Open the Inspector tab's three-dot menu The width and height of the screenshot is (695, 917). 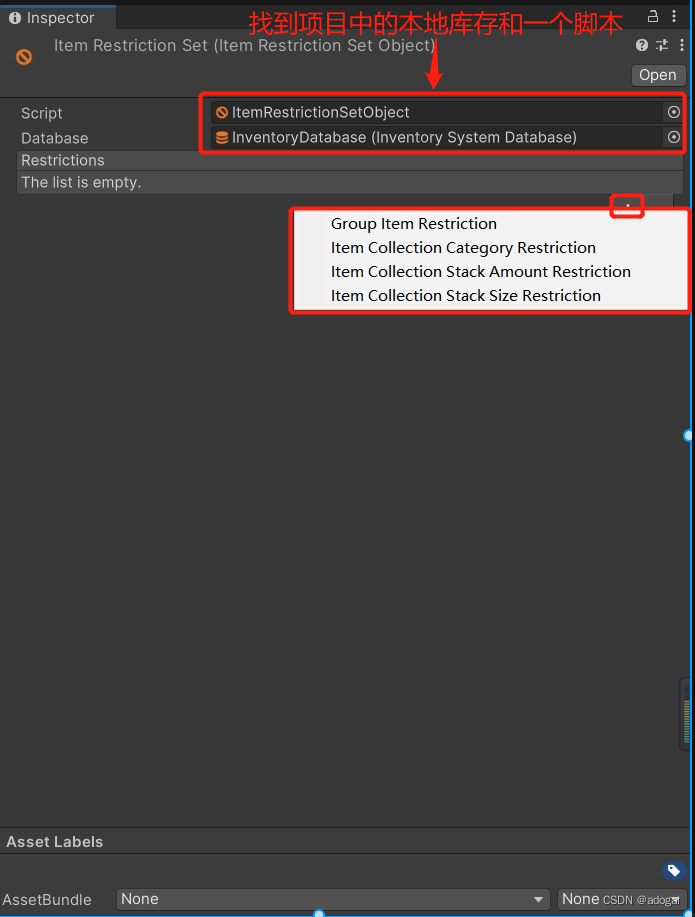674,16
